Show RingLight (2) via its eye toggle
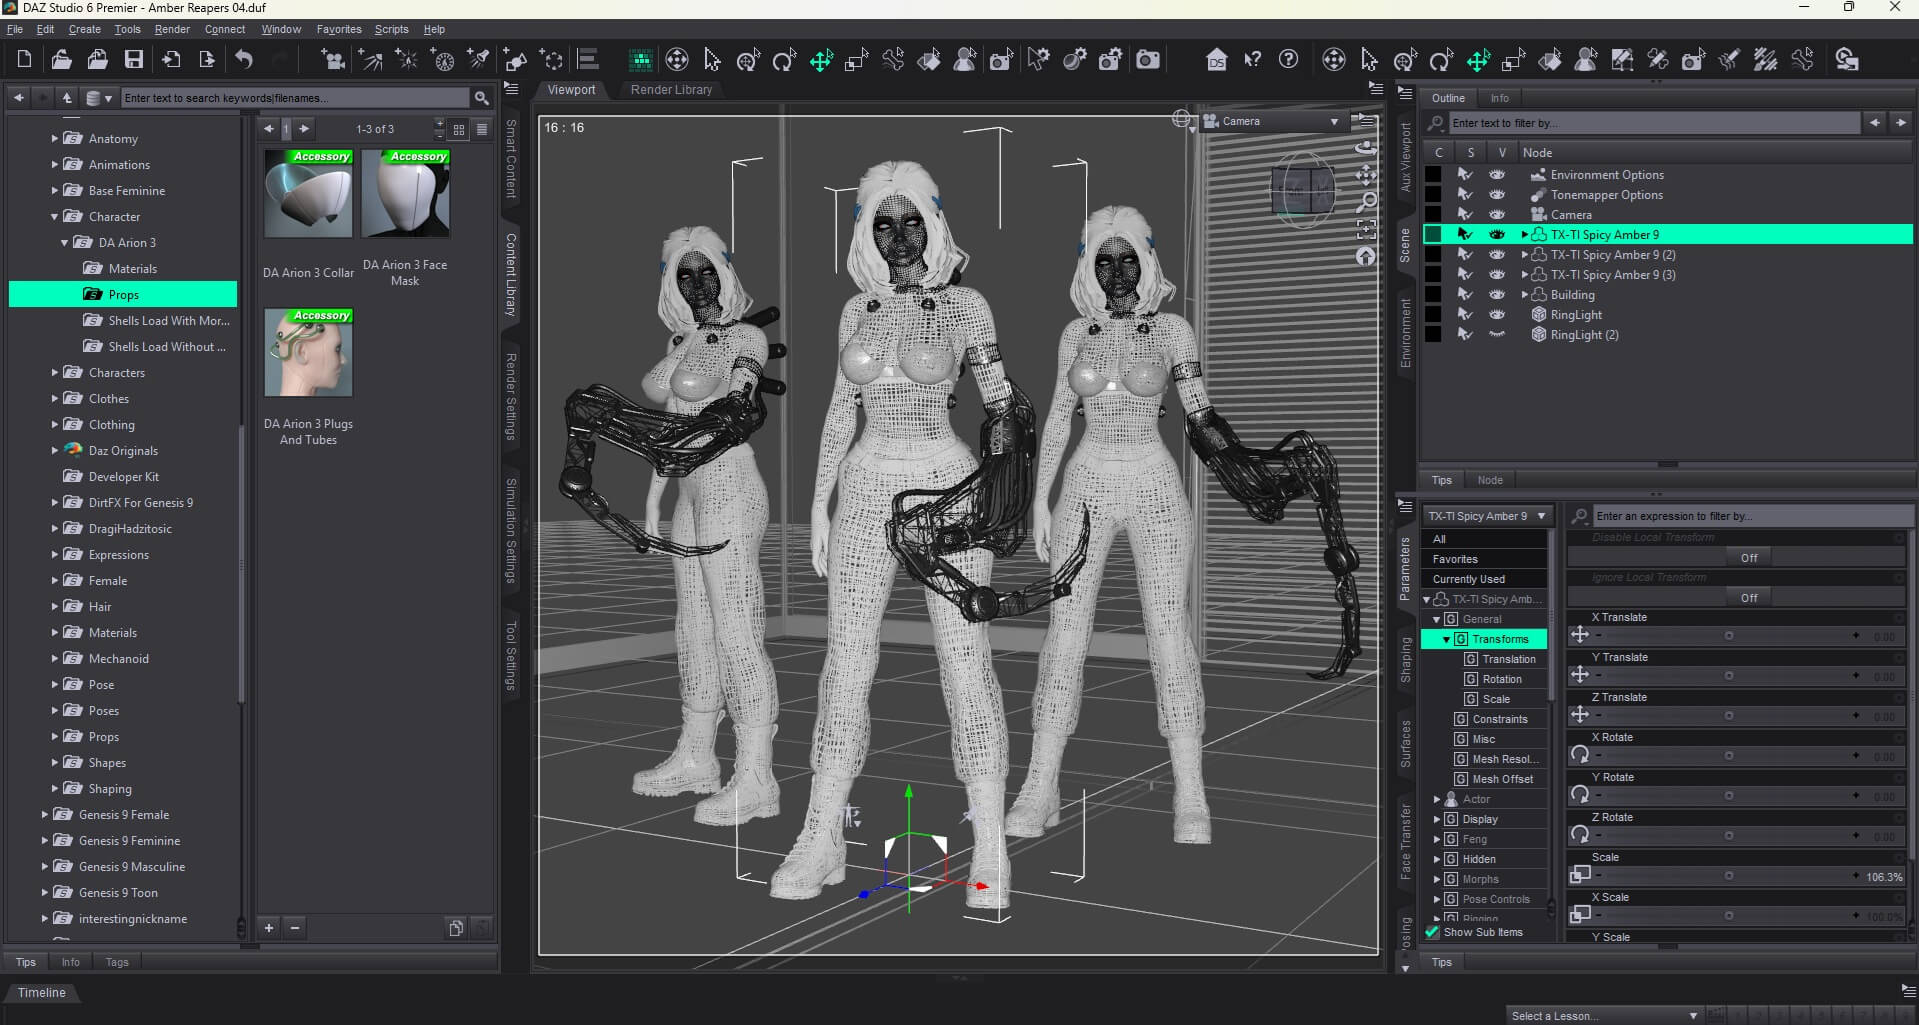Viewport: 1919px width, 1025px height. point(1496,335)
